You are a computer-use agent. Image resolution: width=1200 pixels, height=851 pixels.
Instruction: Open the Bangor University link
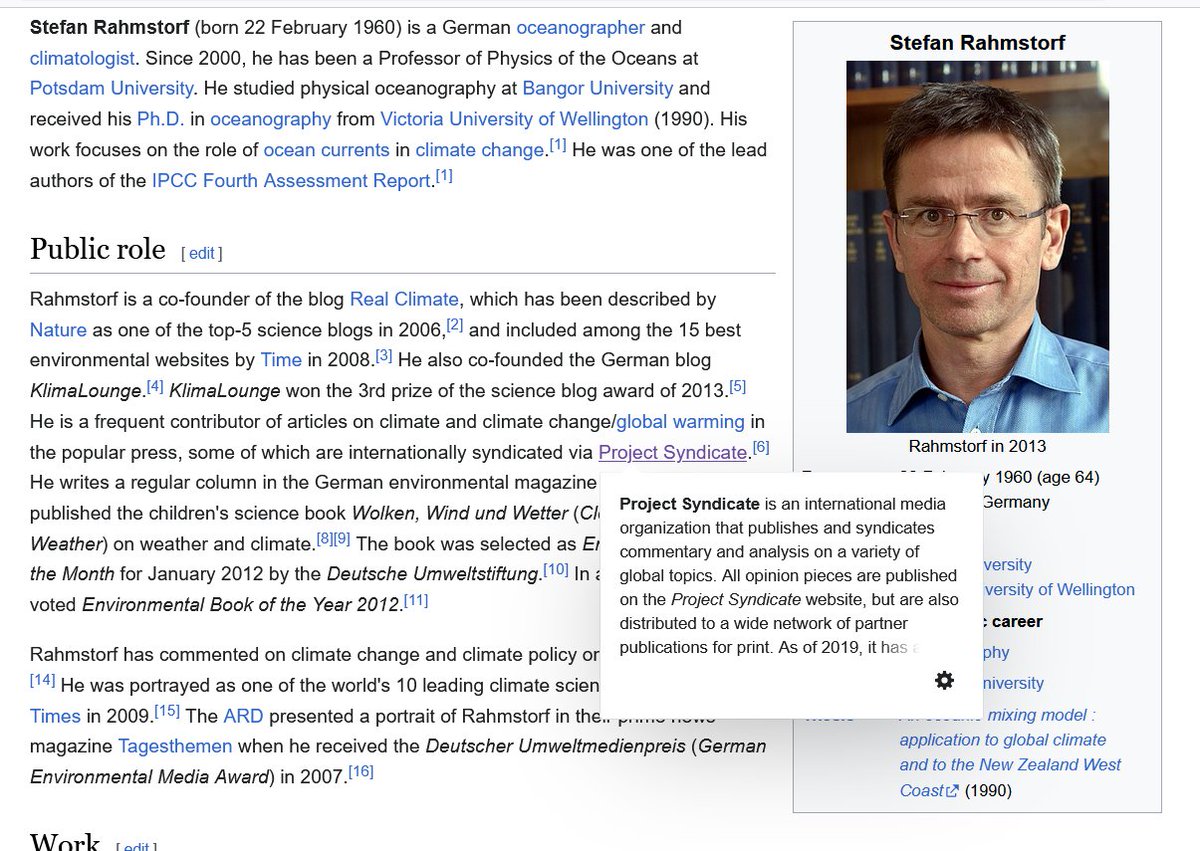tap(598, 88)
